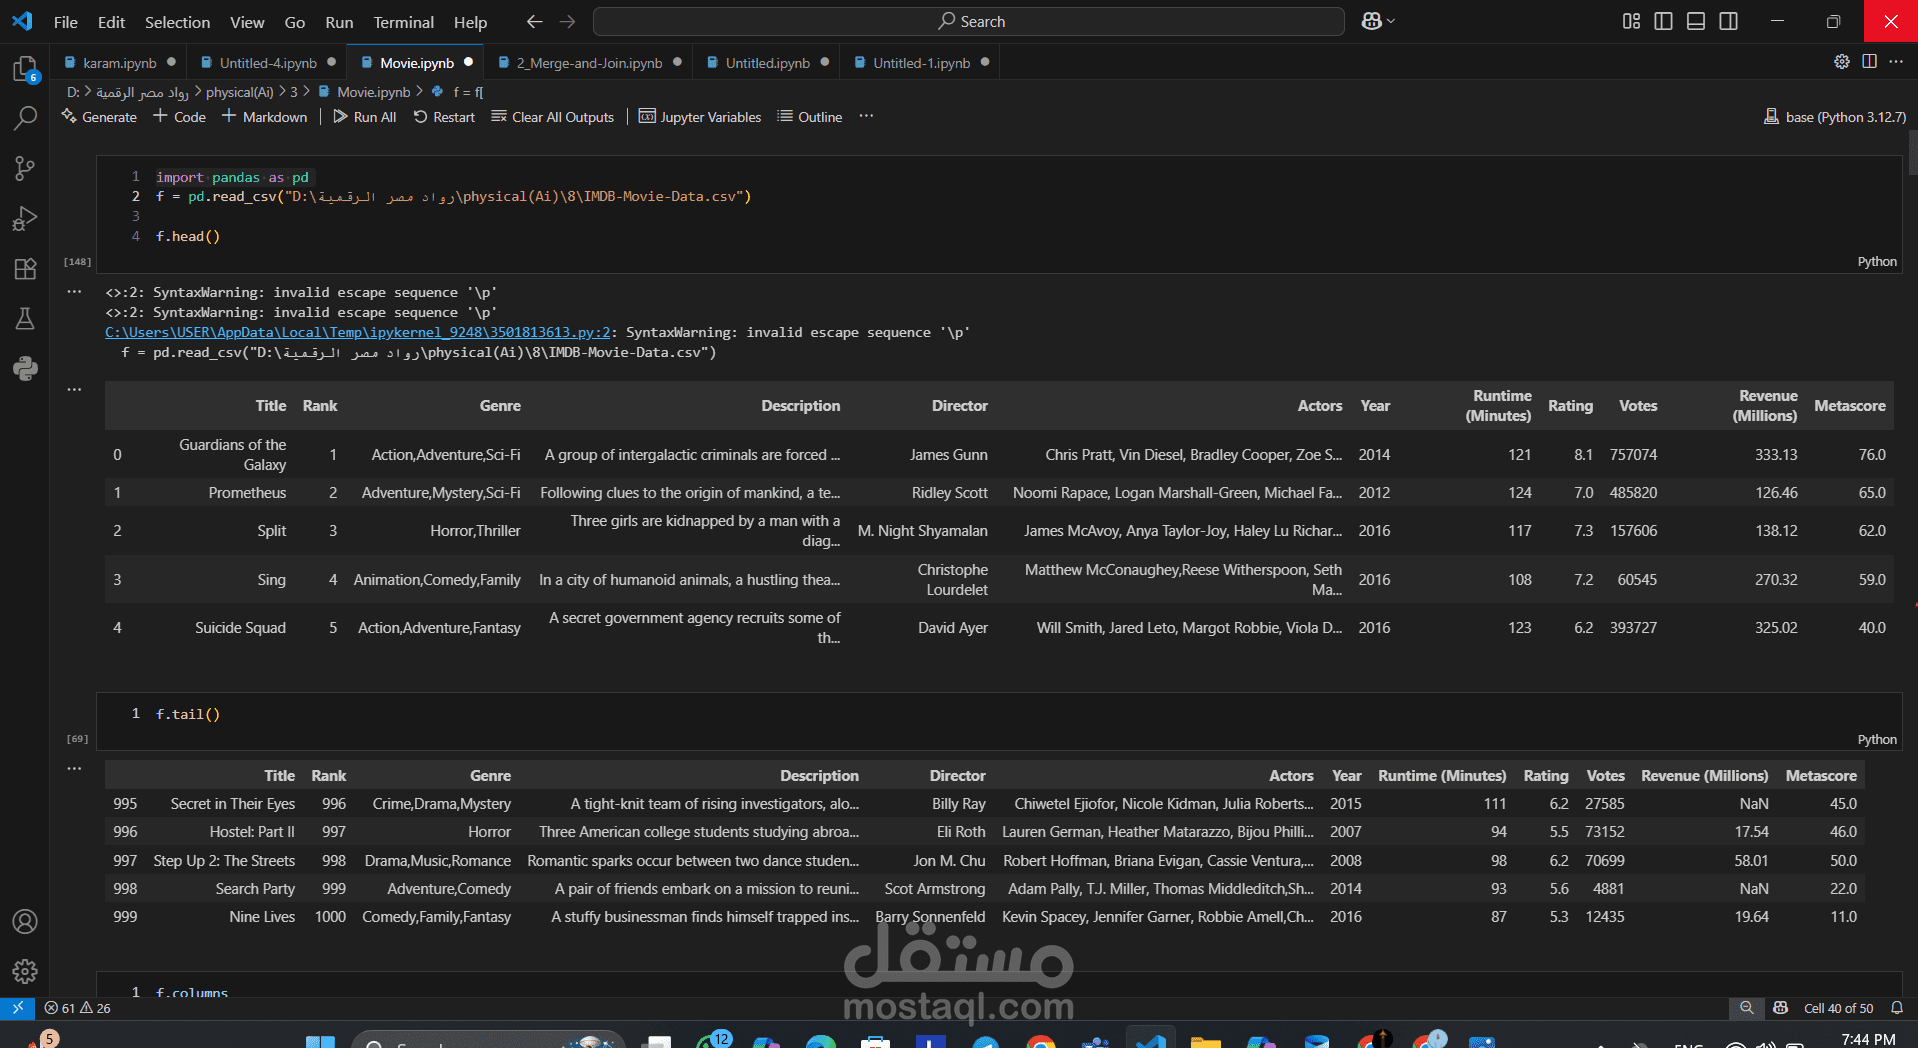
Task: Change language mode of f.head() cell
Action: pos(1877,262)
